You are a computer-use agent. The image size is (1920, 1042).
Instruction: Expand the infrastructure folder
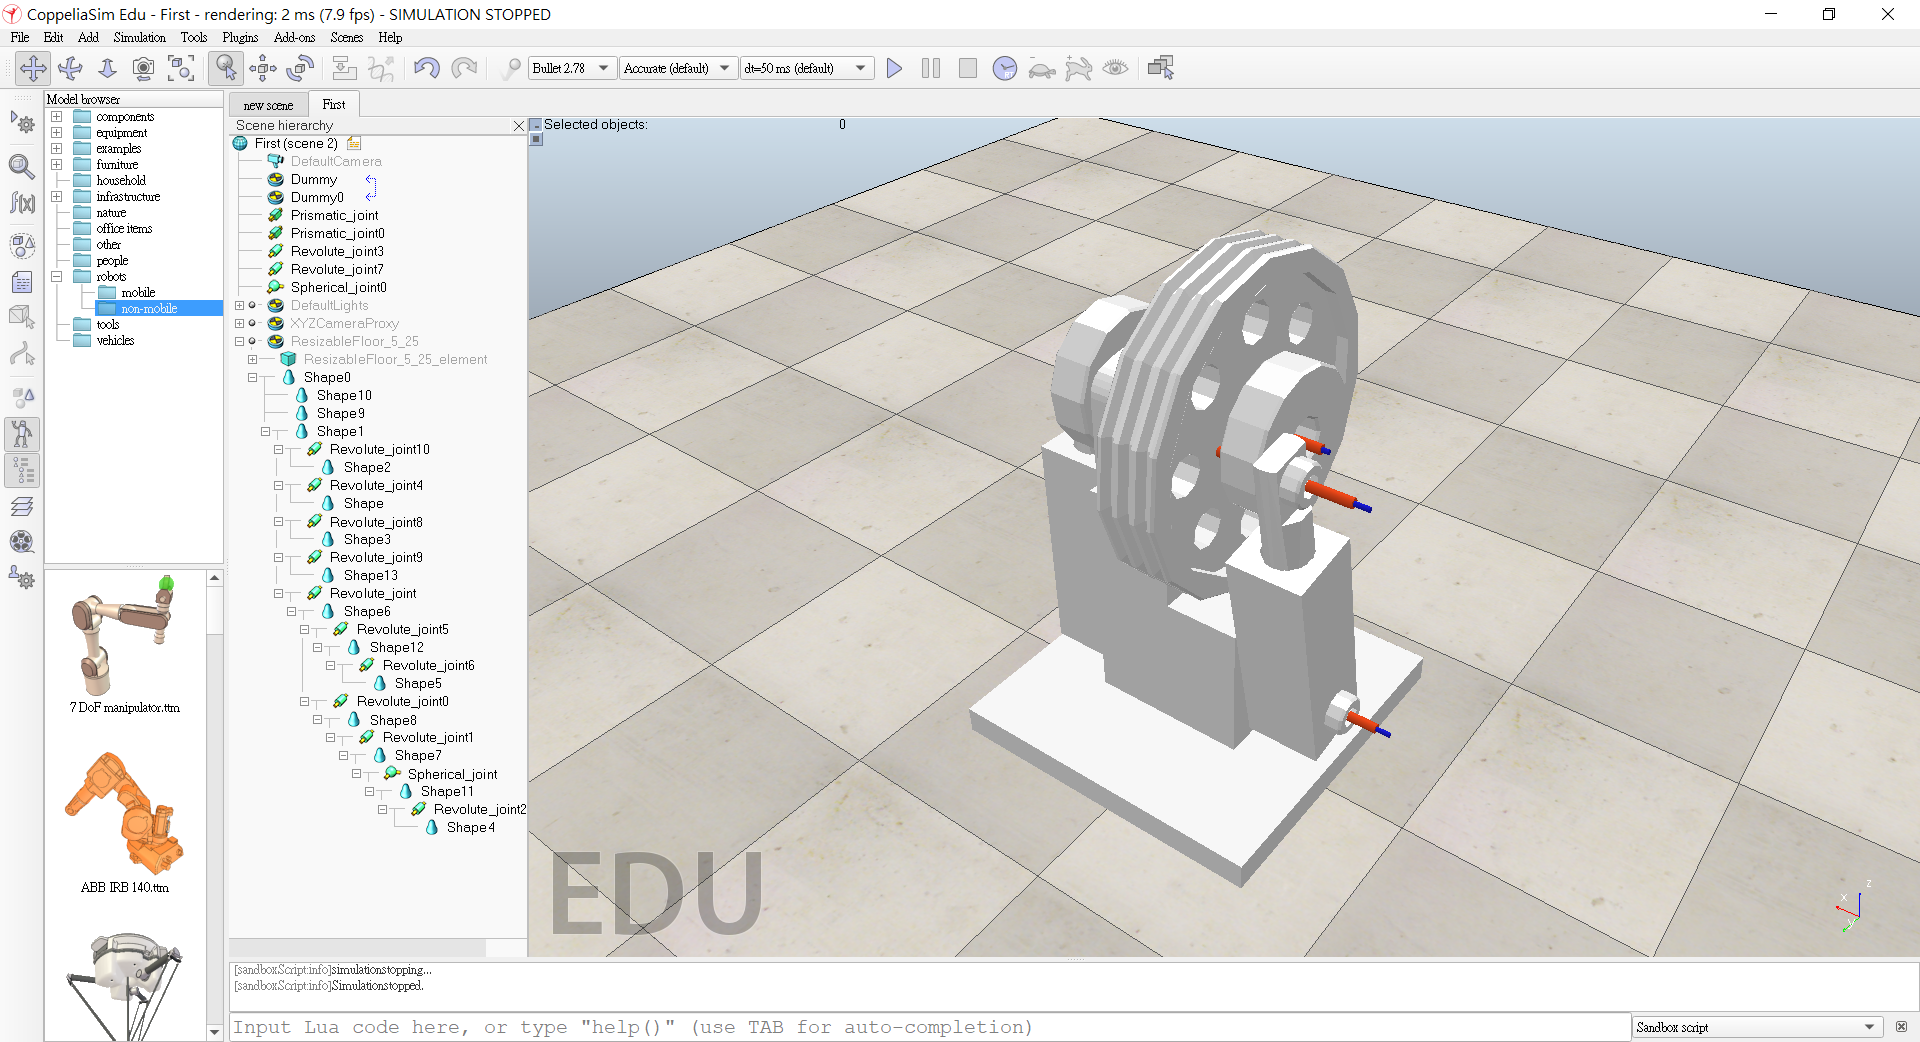tap(57, 197)
